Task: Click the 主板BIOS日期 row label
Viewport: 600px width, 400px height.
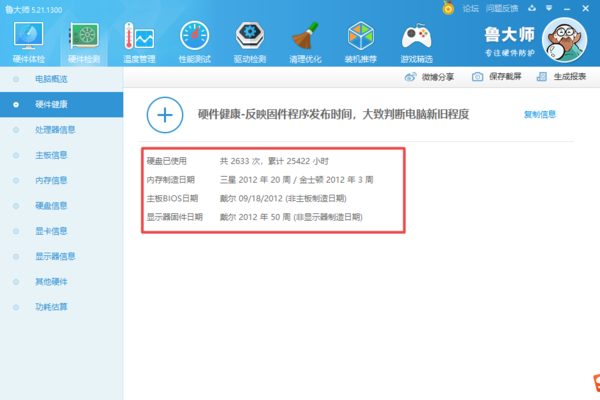Action: pyautogui.click(x=172, y=198)
